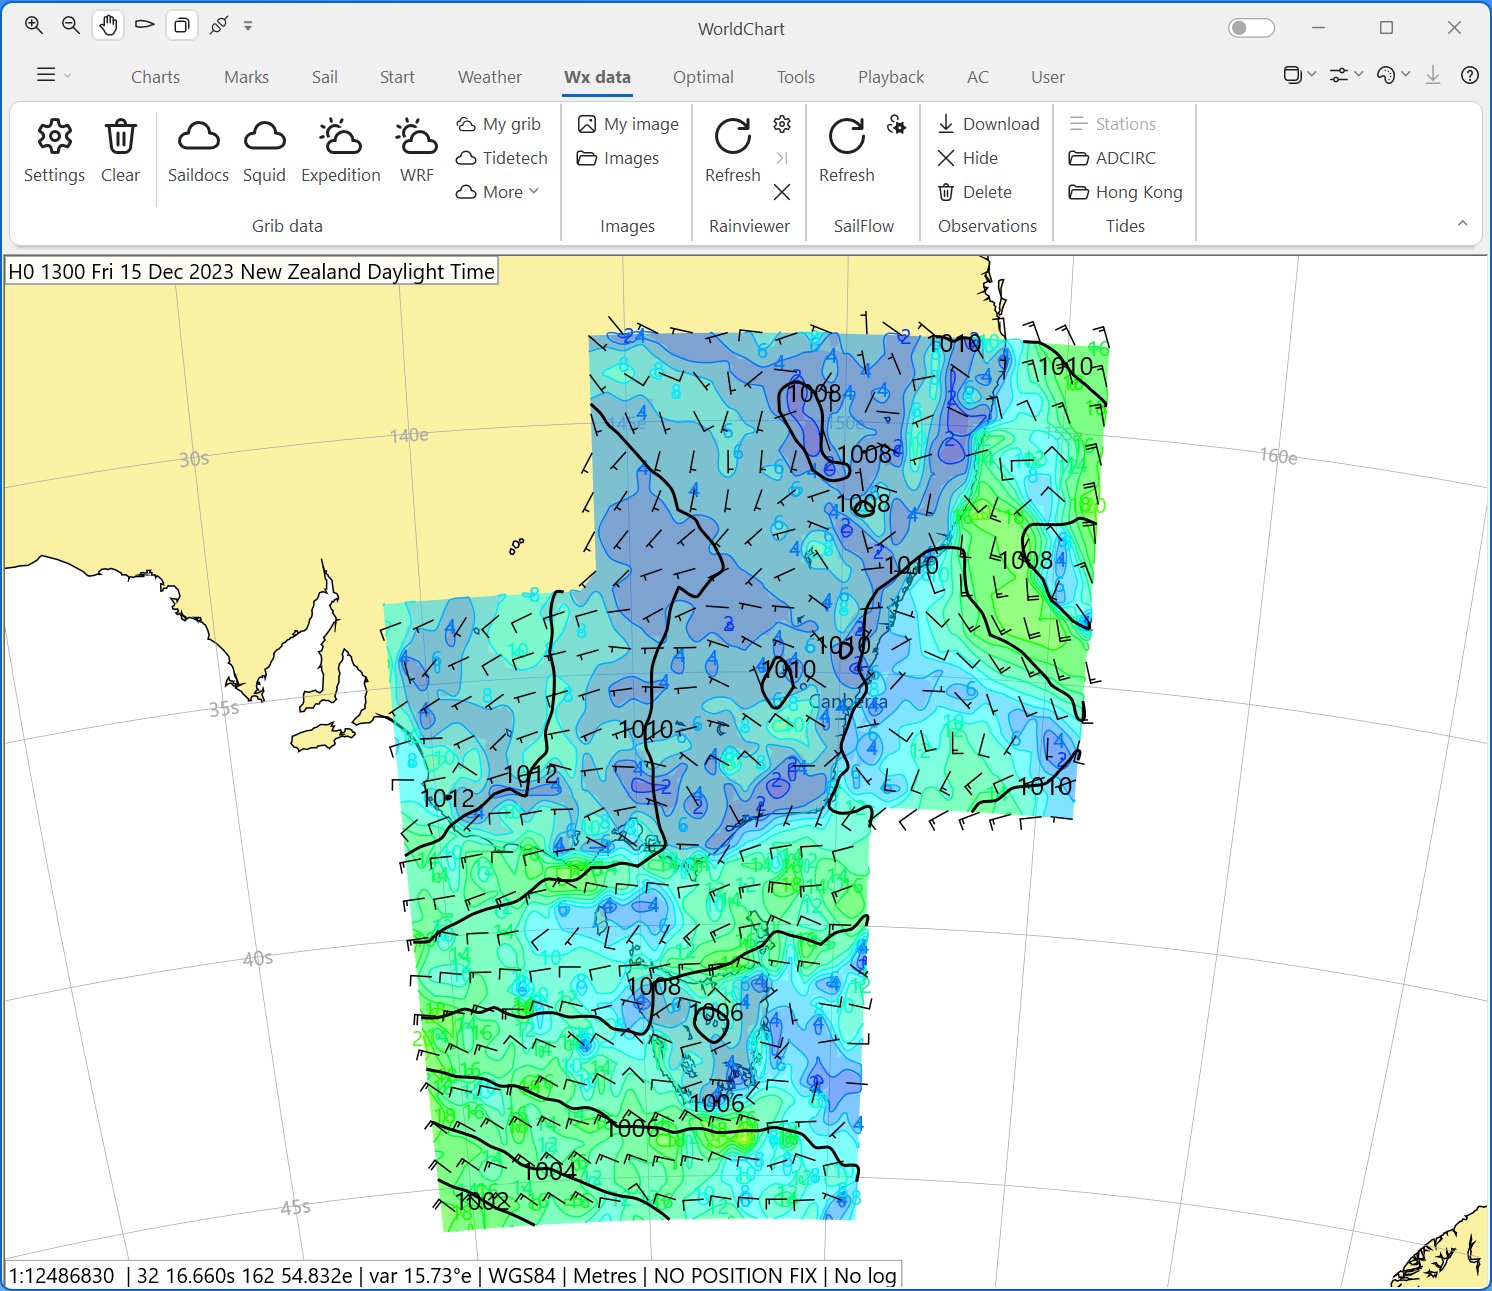Collapse the ribbon with chevron

point(1462,224)
